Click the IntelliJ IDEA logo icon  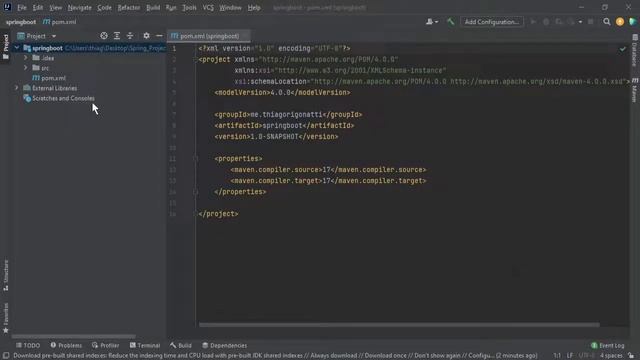[7, 7]
